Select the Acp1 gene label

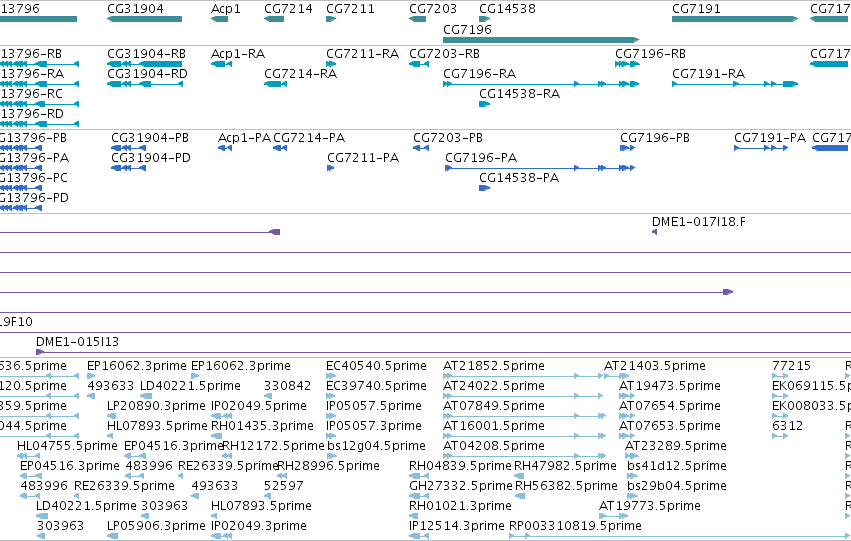click(x=226, y=9)
